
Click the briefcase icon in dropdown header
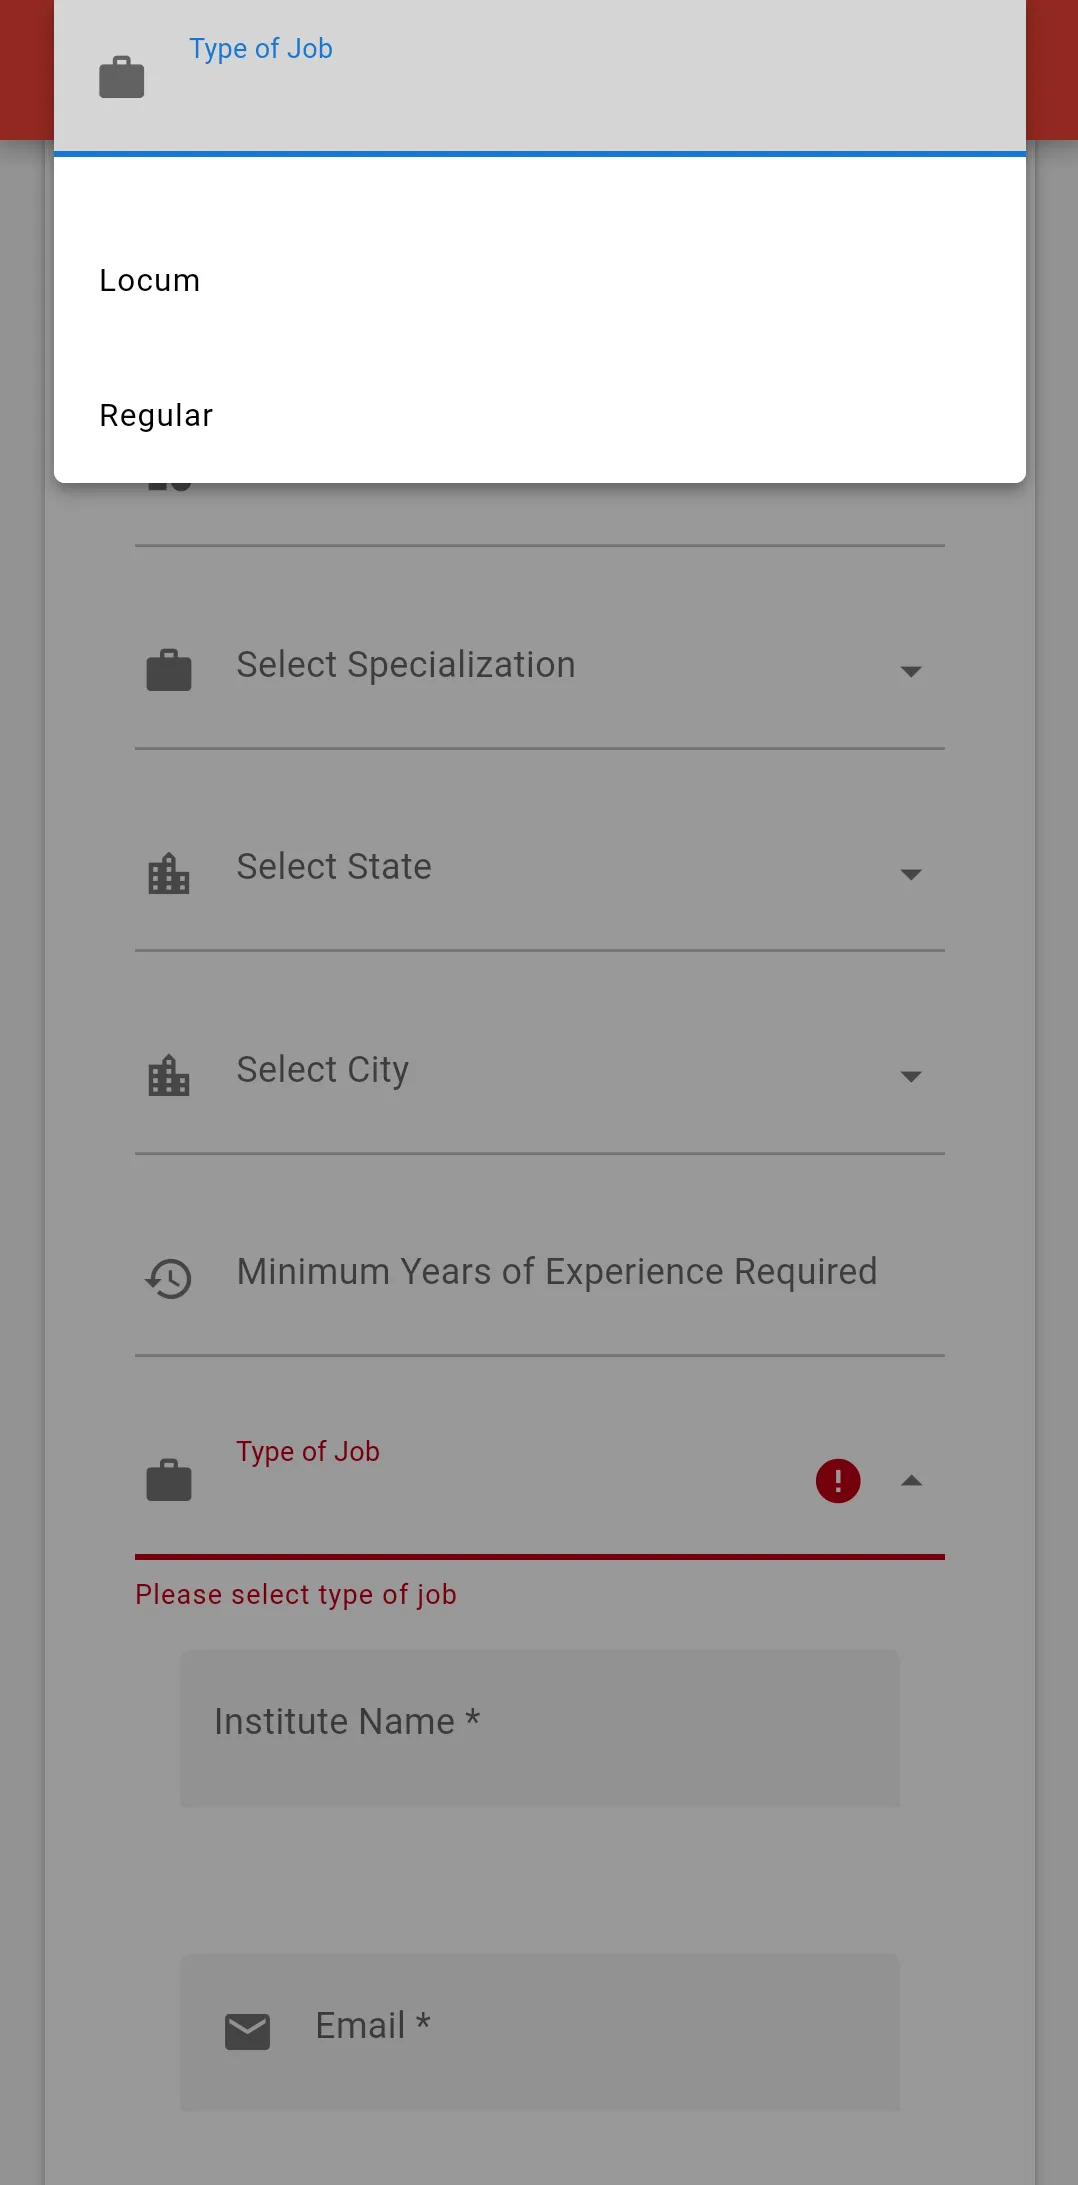coord(122,78)
